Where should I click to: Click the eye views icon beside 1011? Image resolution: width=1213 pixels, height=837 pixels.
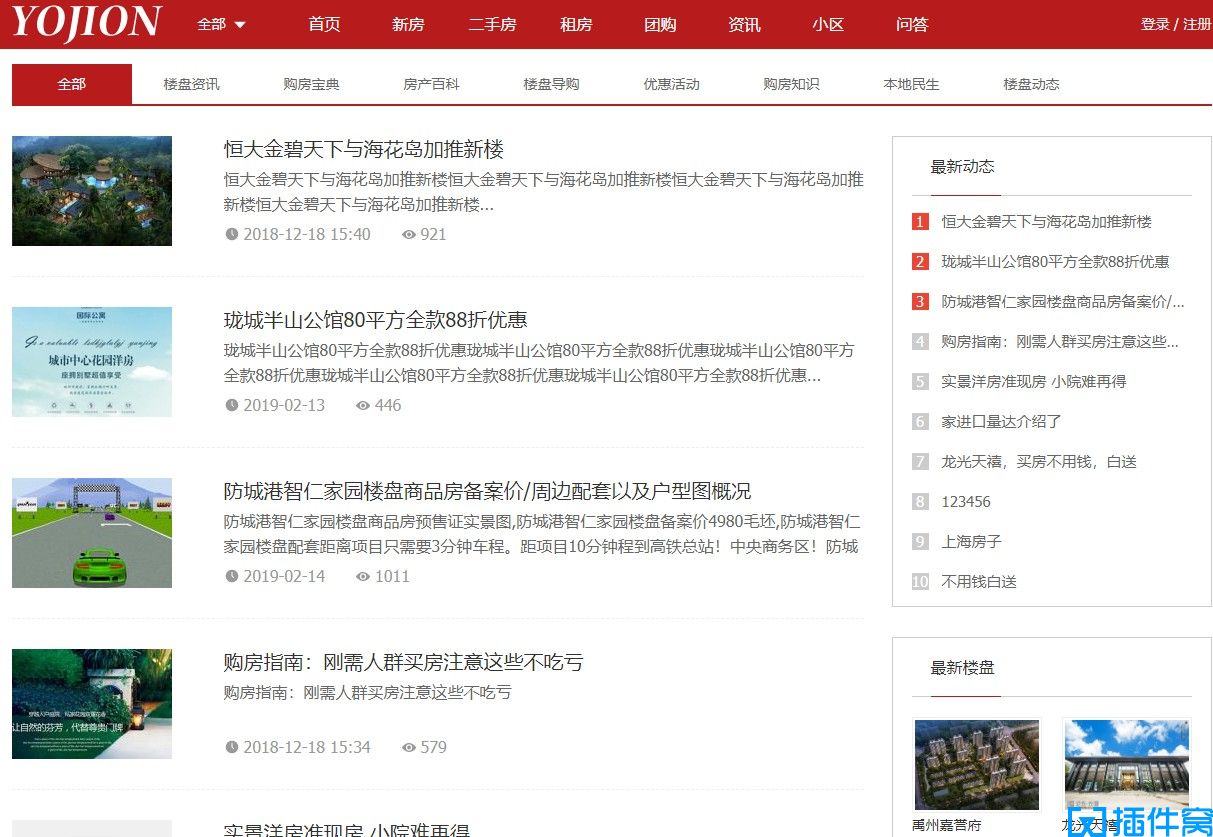tap(363, 577)
